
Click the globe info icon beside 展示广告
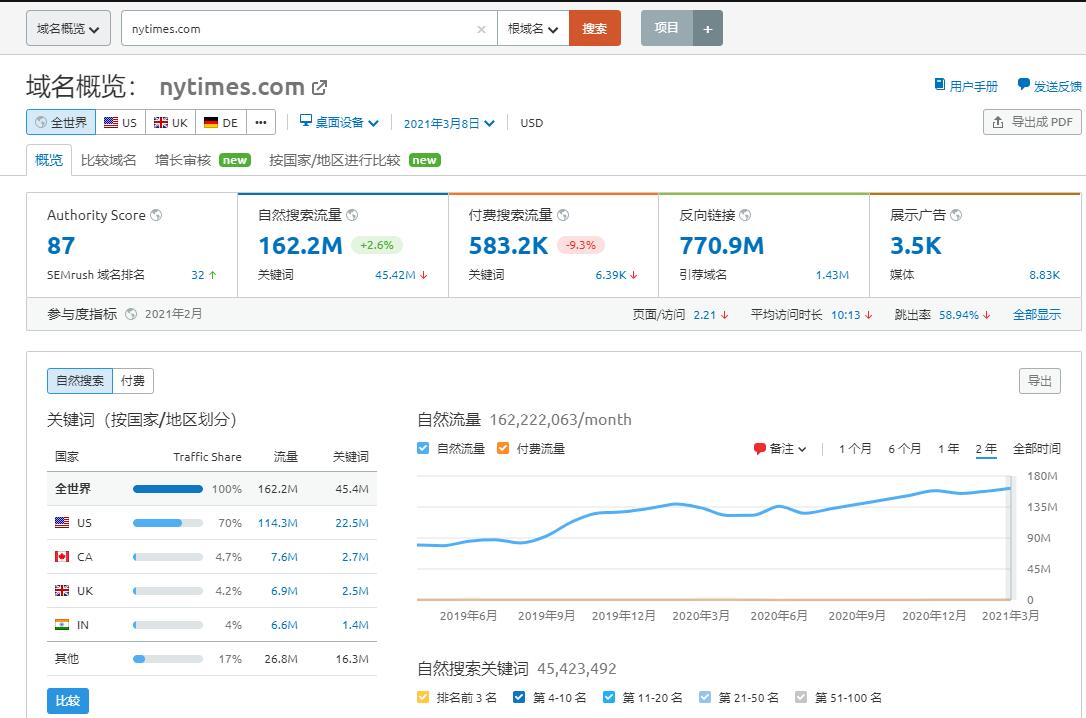click(956, 215)
